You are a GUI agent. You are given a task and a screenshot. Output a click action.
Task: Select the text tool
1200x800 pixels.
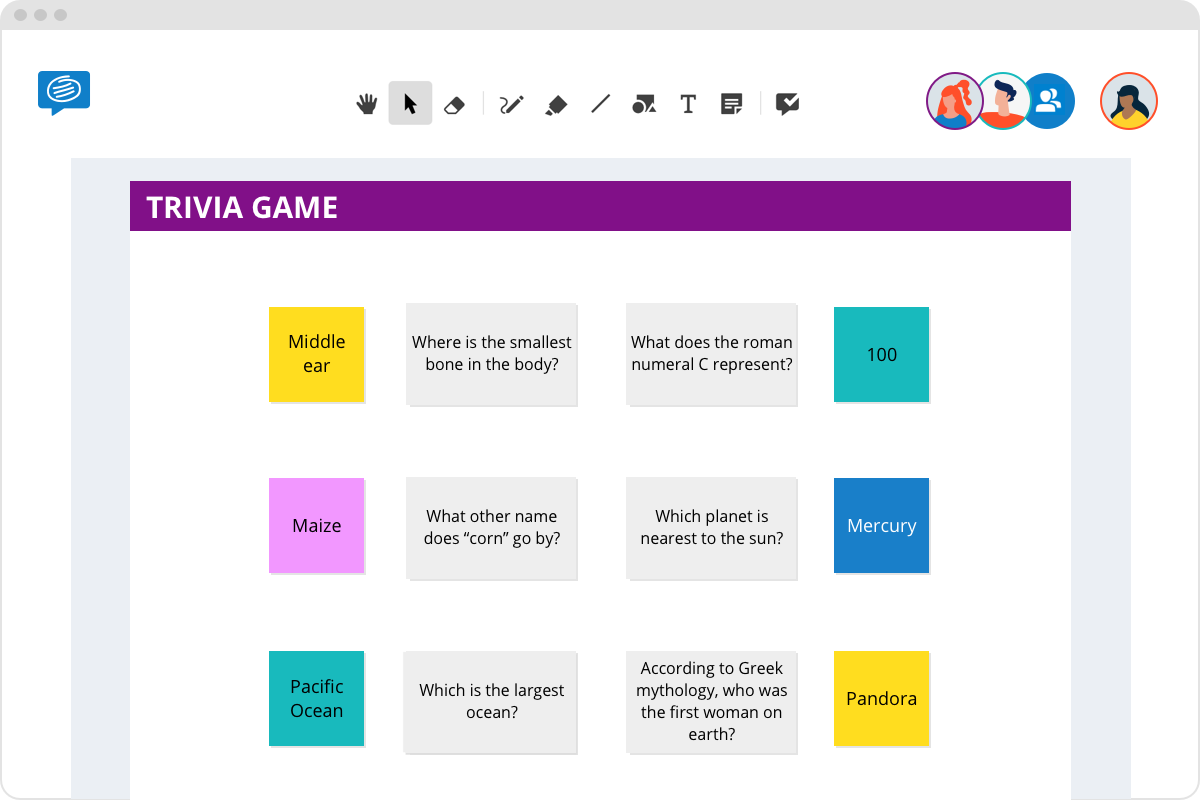(x=688, y=104)
